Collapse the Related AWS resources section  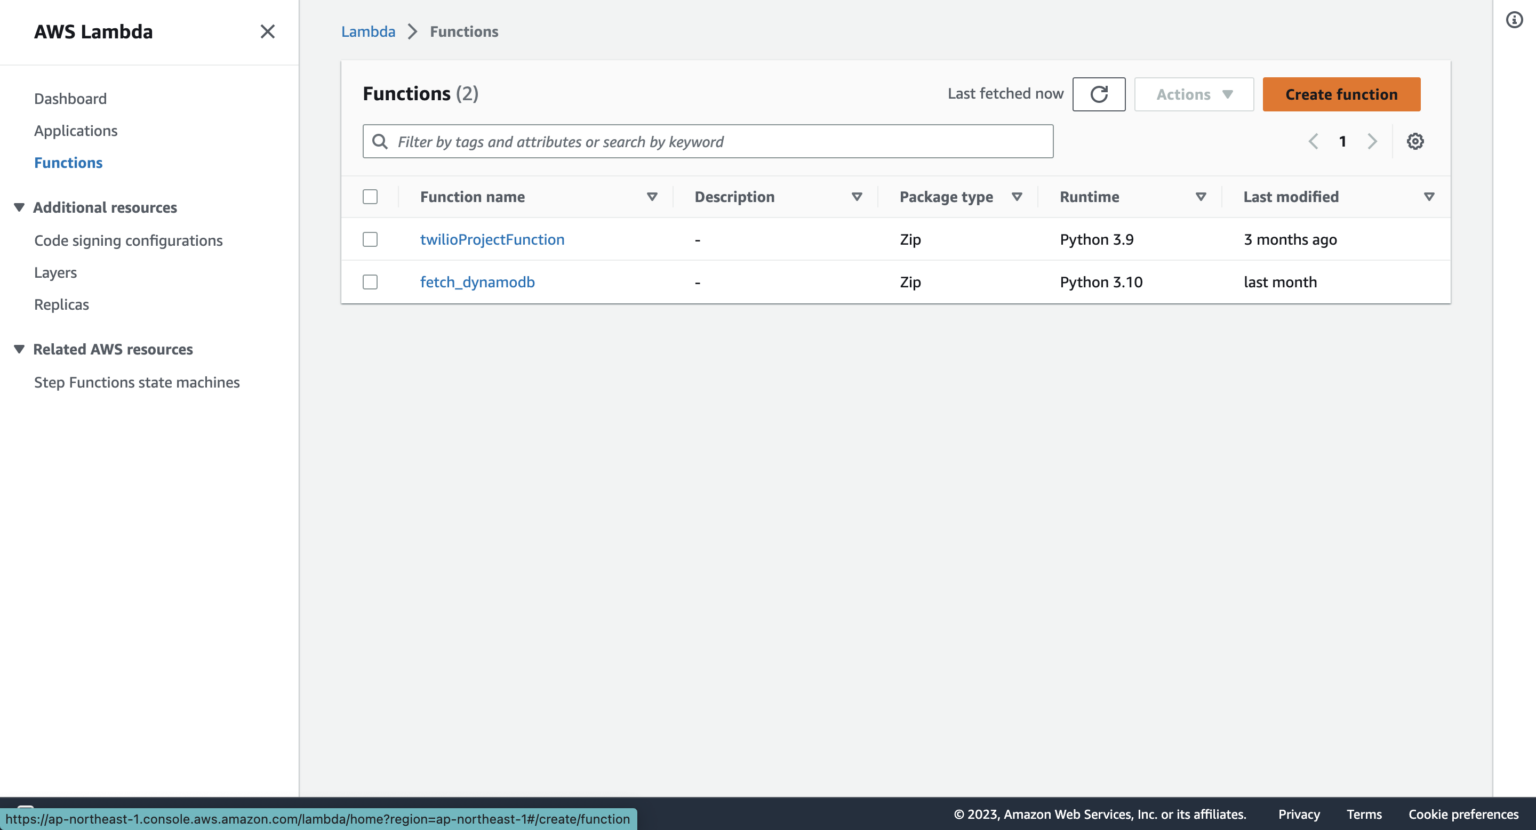click(x=19, y=349)
